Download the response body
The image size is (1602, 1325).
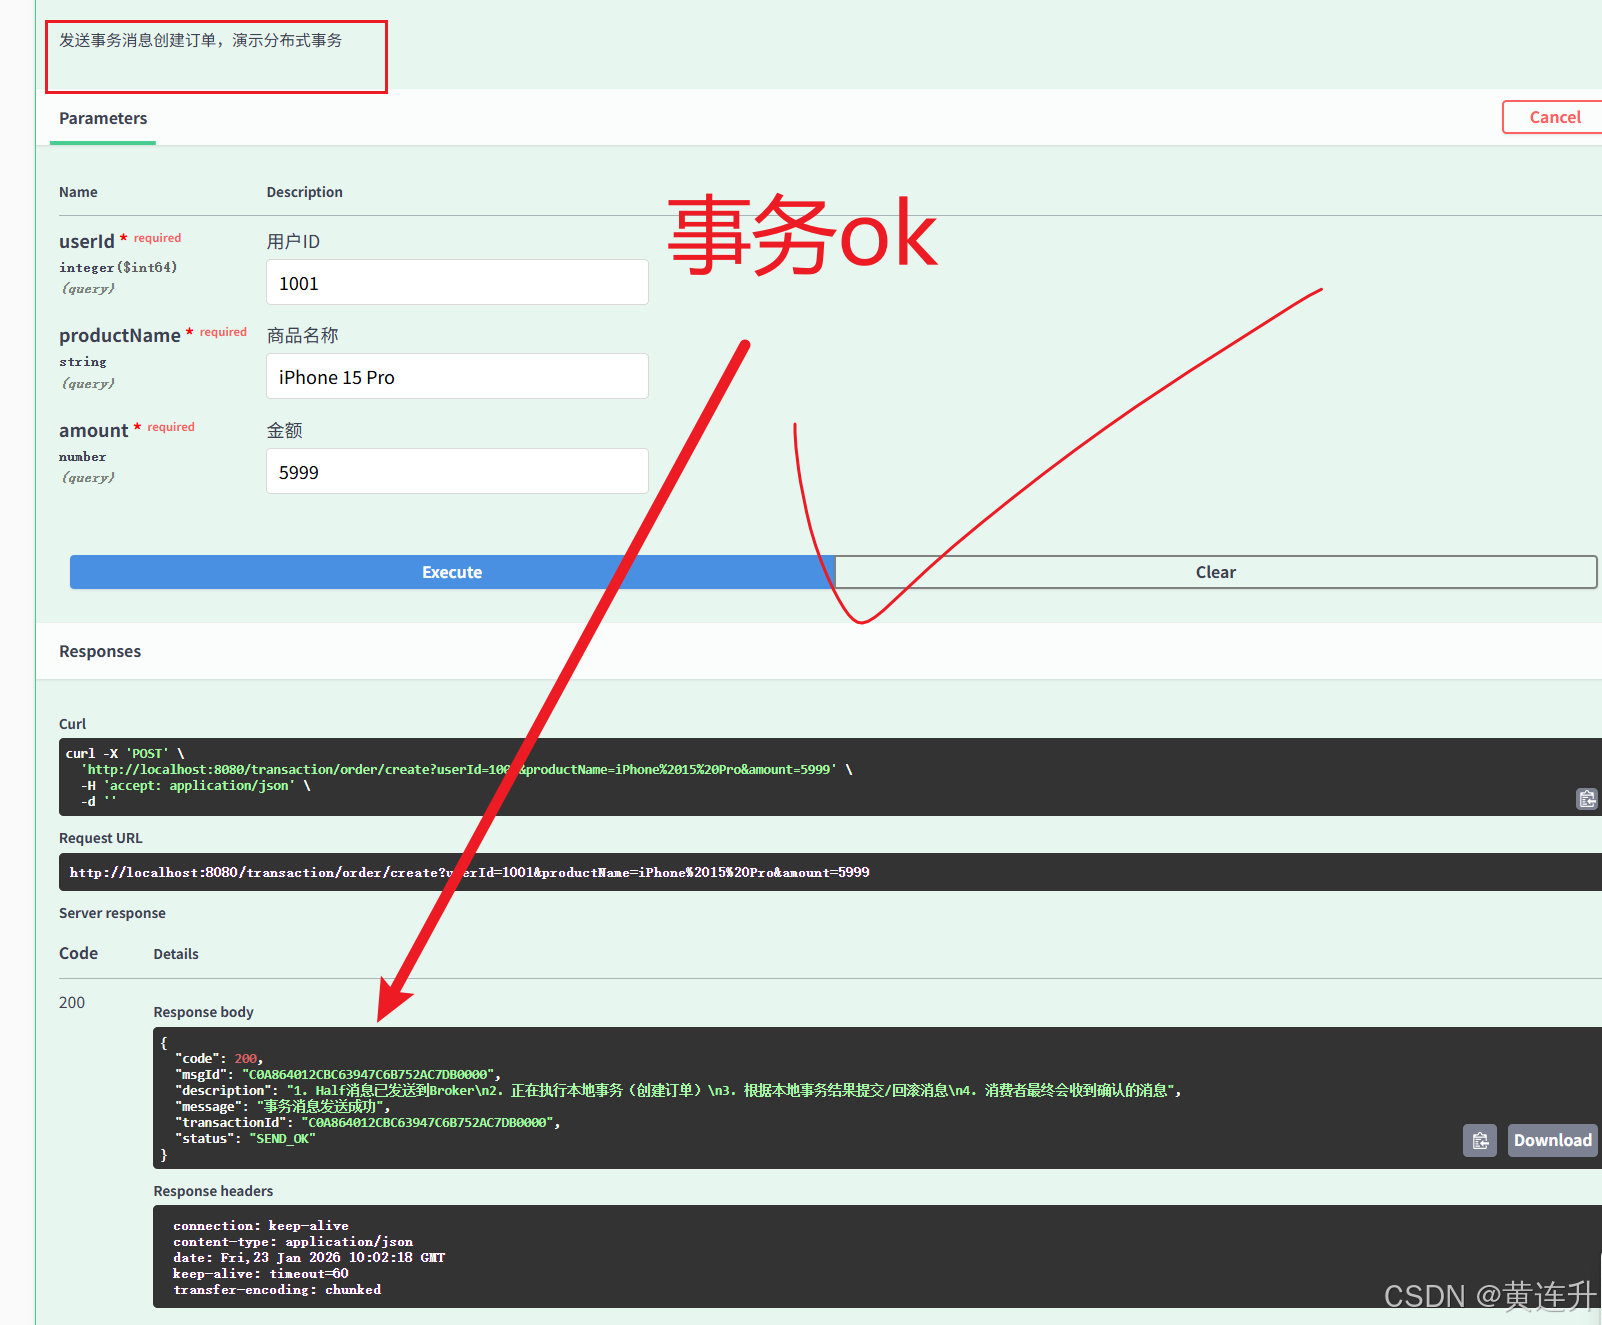(x=1552, y=1141)
